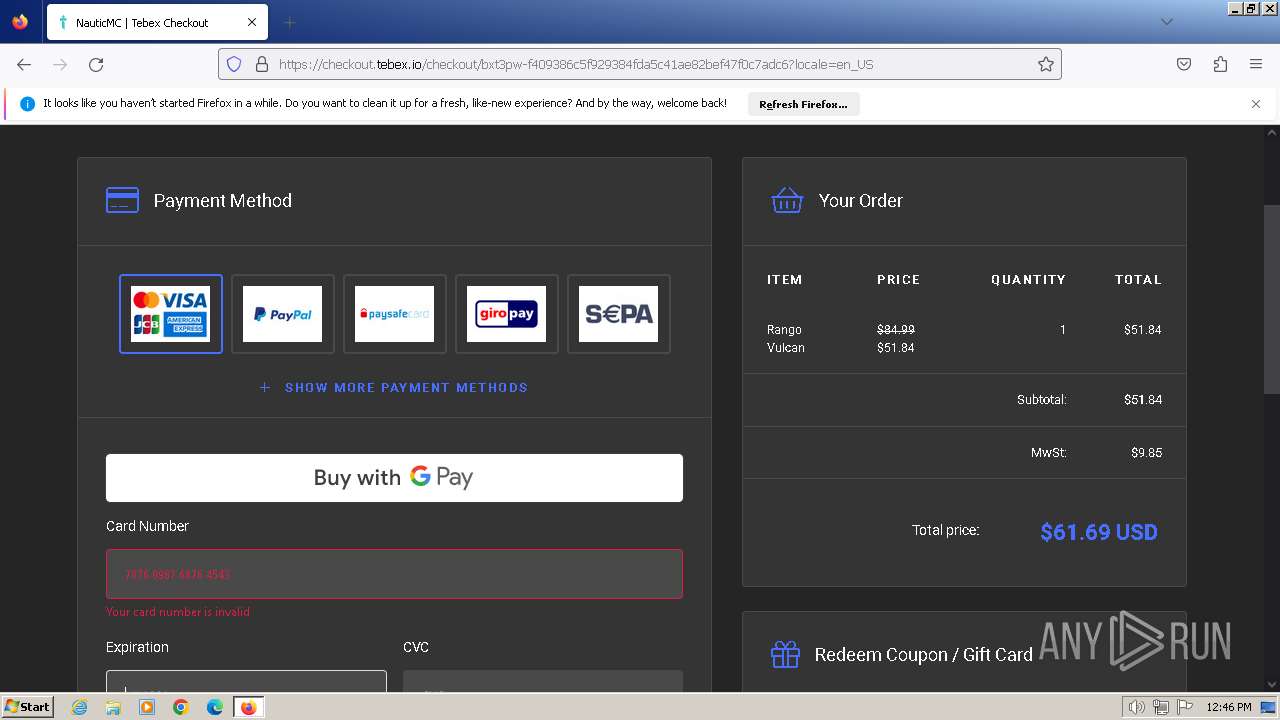Focus the Expiration input field
This screenshot has height=720, width=1280.
click(x=246, y=681)
